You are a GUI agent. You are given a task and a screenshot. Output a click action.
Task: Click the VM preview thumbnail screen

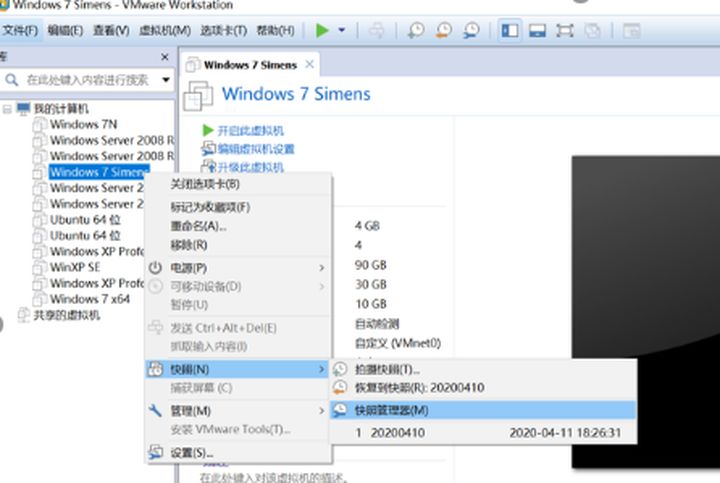[x=646, y=312]
